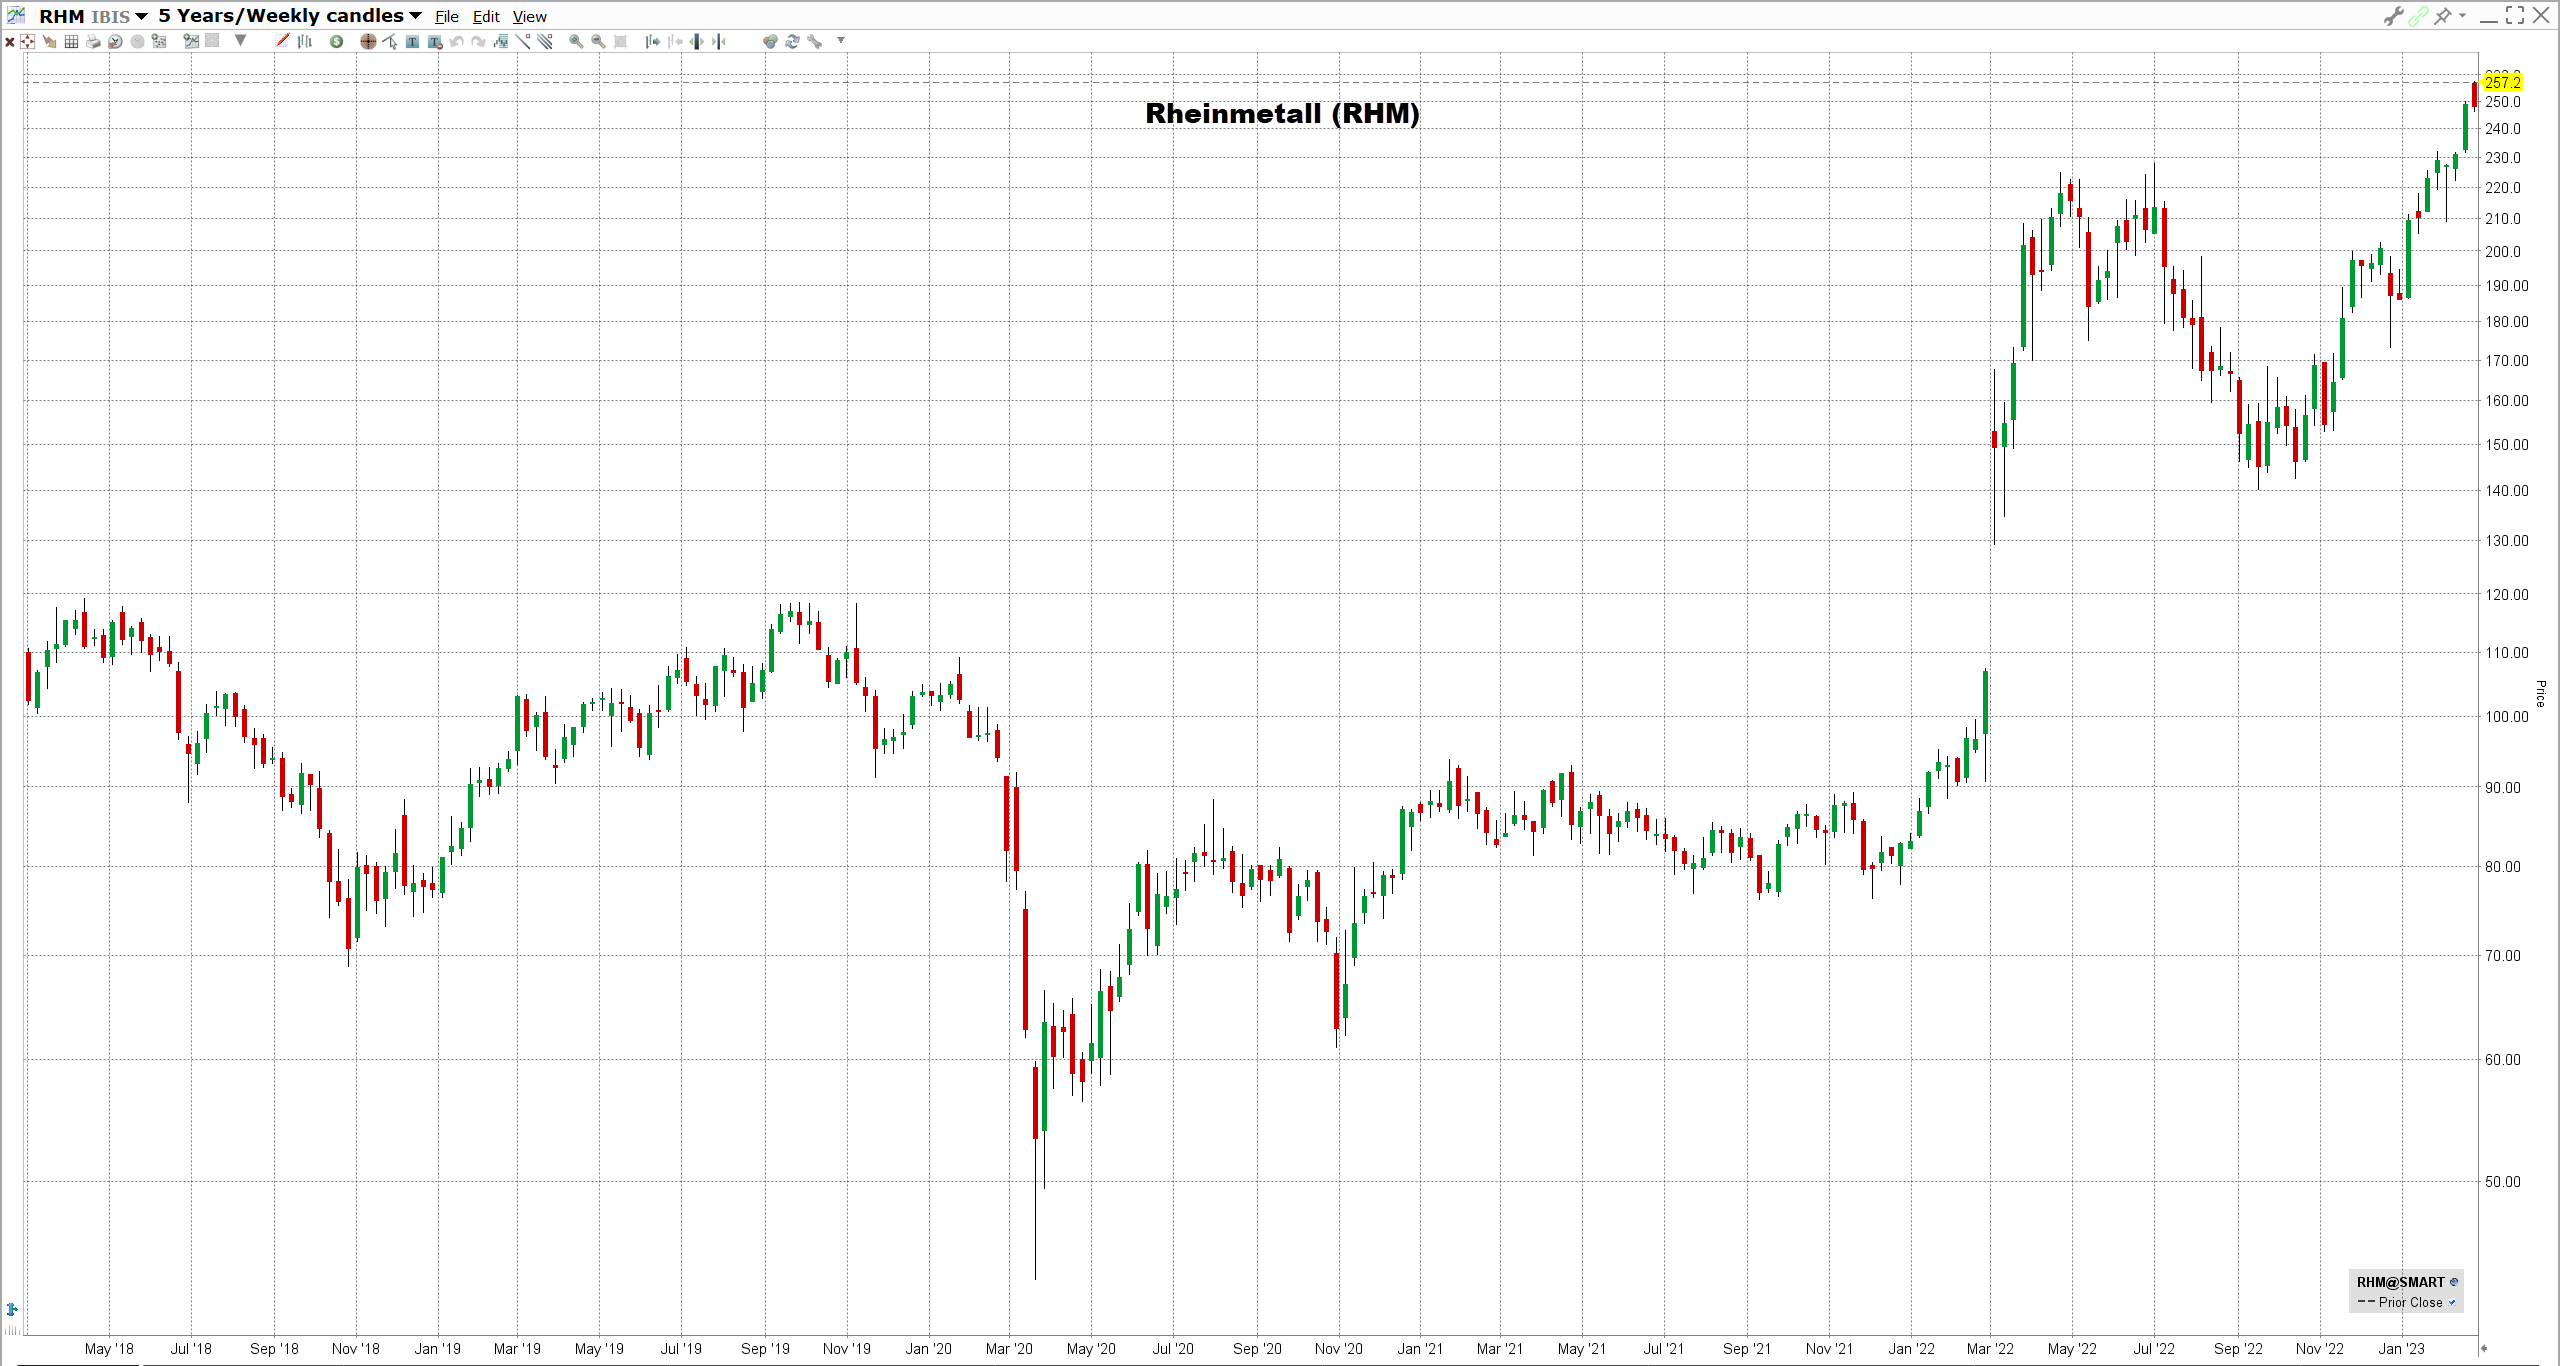Click the redo arrow in toolbar

tap(479, 42)
